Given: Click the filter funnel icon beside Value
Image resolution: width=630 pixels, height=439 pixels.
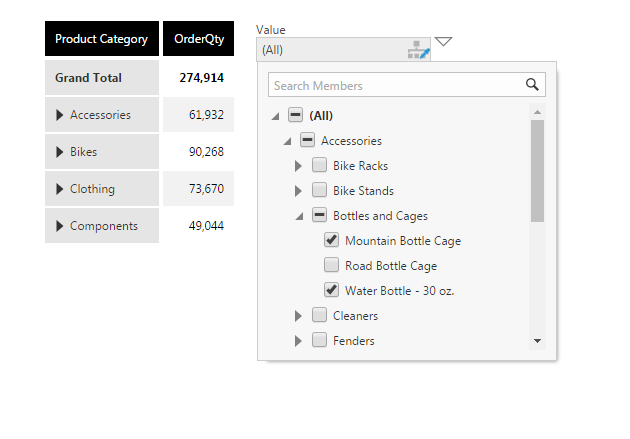Looking at the screenshot, I should tap(444, 42).
